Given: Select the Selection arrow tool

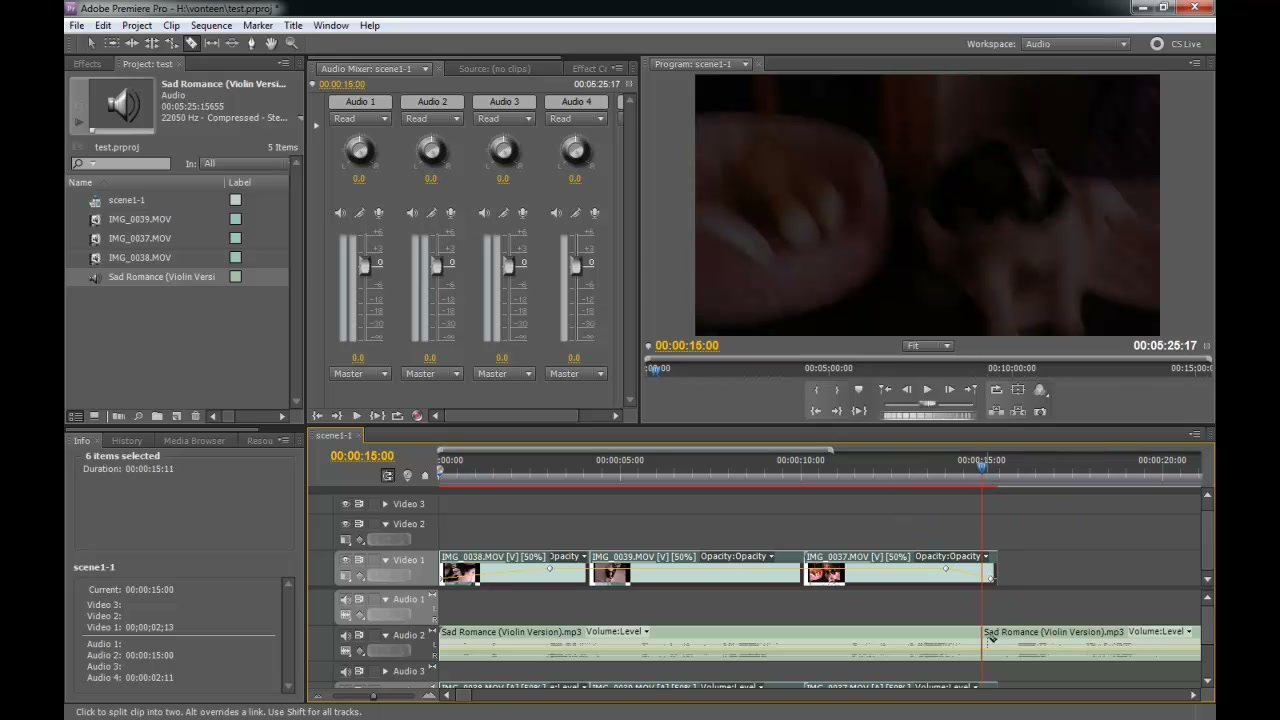Looking at the screenshot, I should point(91,43).
